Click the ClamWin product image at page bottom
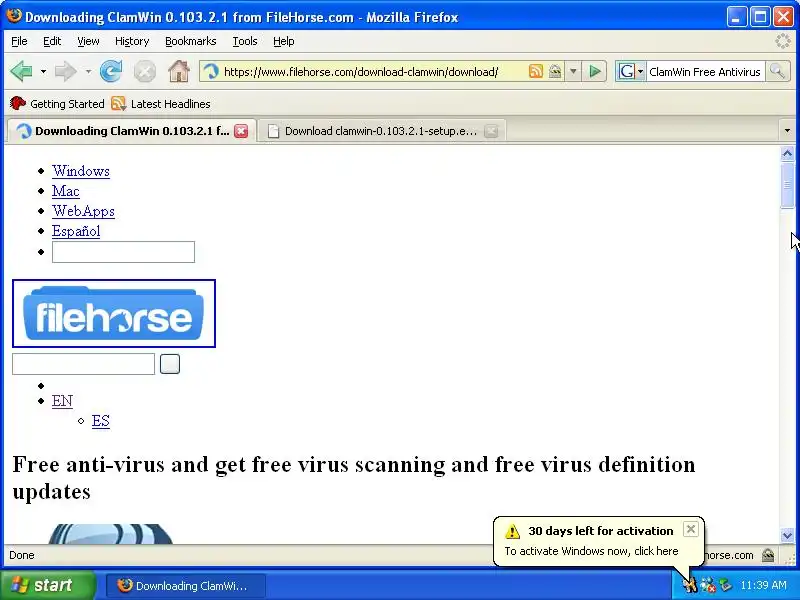The width and height of the screenshot is (800, 600). (111, 534)
